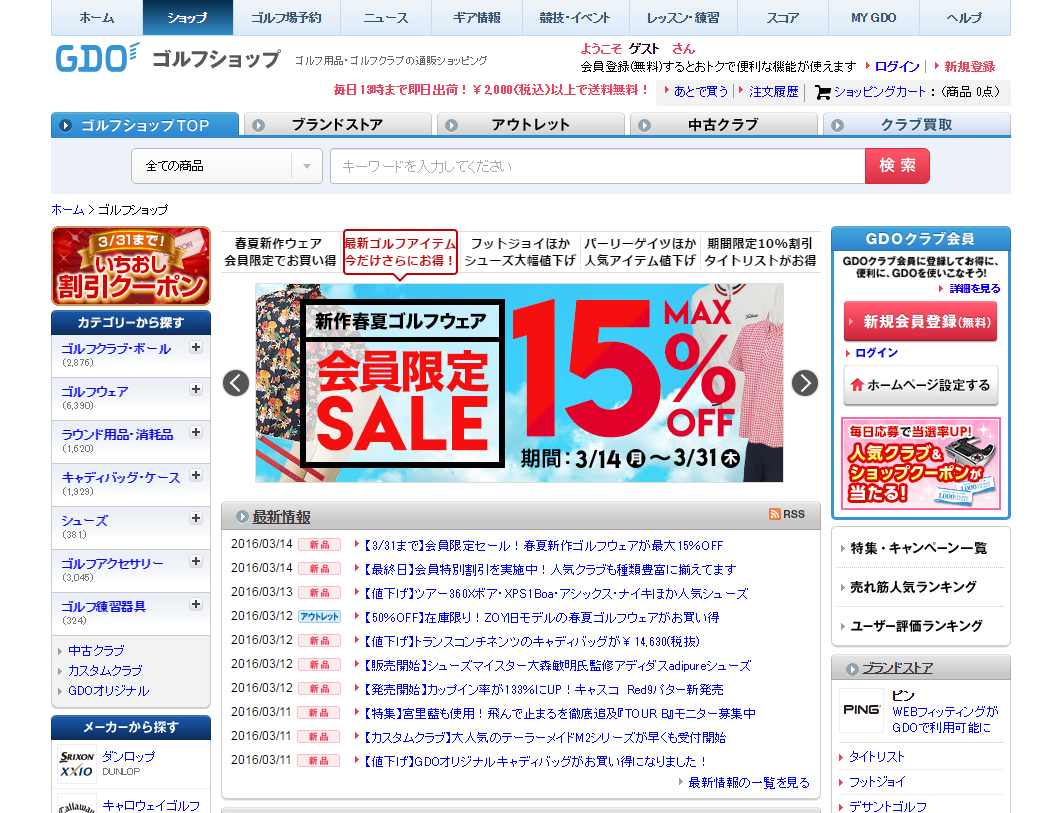Screen dimensions: 1052x813
Task: Click ホームページ設定する button
Action: (x=920, y=385)
